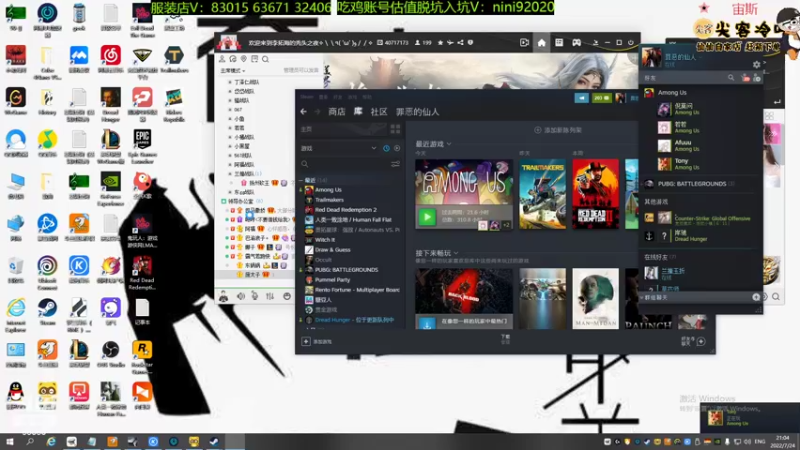Toggle Steam library grid view icon

point(395,129)
